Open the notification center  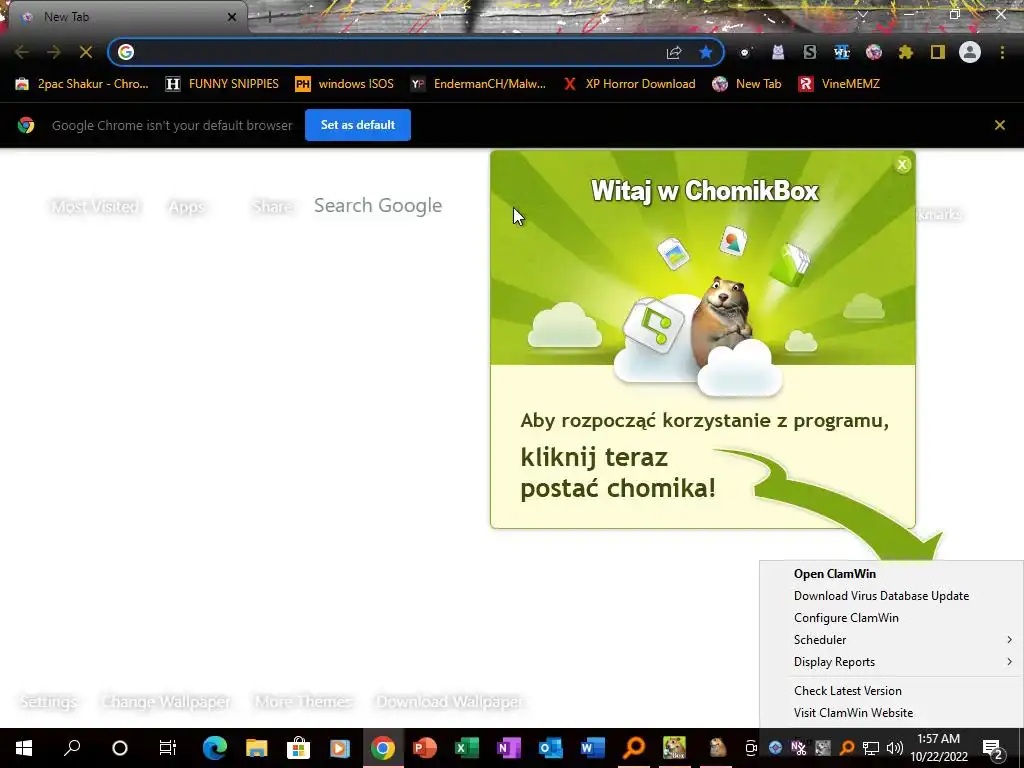click(x=993, y=748)
